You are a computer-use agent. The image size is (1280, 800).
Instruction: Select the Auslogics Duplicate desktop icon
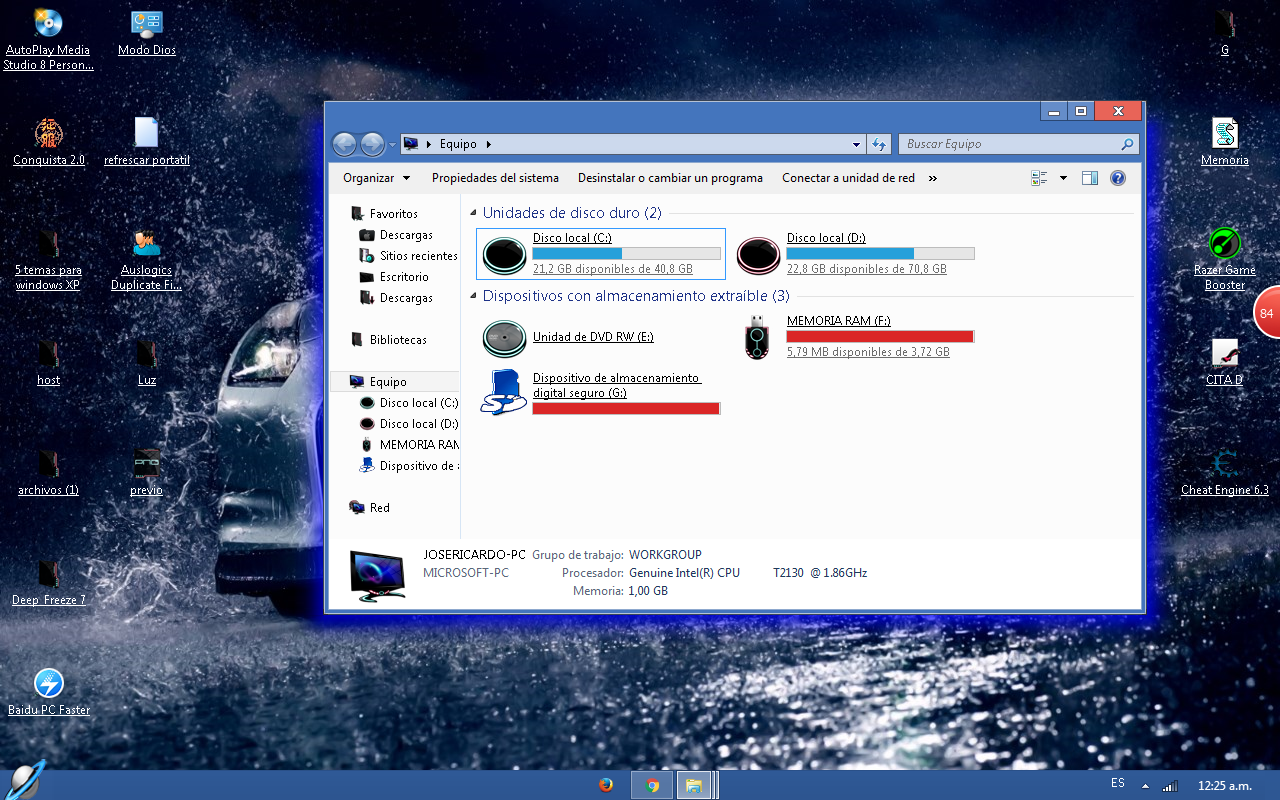(147, 259)
